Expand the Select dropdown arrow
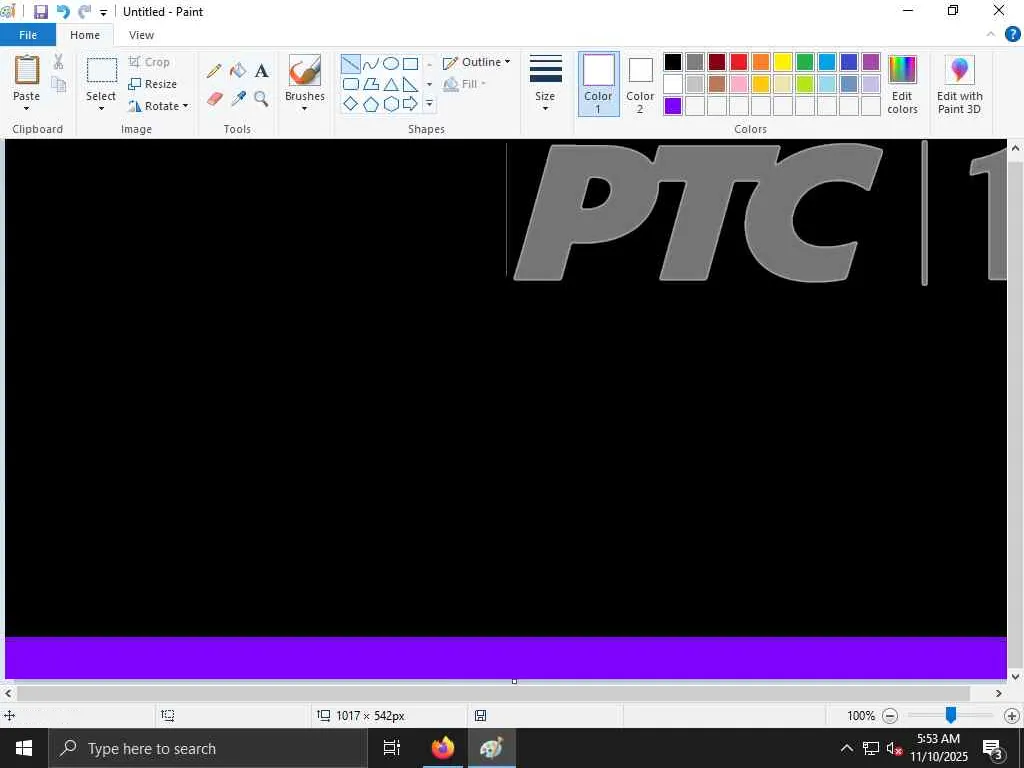The image size is (1024, 768). (x=101, y=108)
